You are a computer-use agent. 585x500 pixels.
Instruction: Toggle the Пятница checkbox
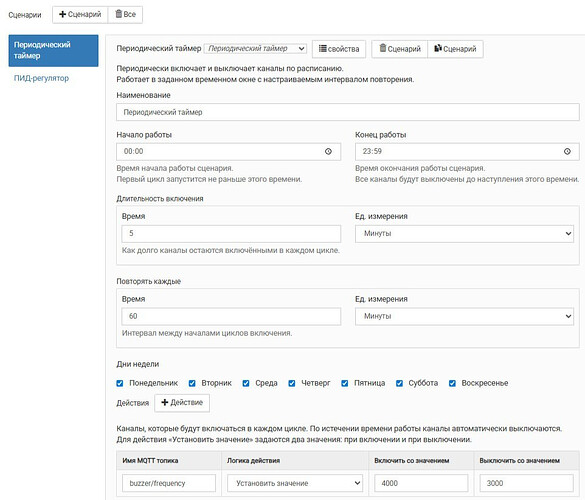click(345, 383)
